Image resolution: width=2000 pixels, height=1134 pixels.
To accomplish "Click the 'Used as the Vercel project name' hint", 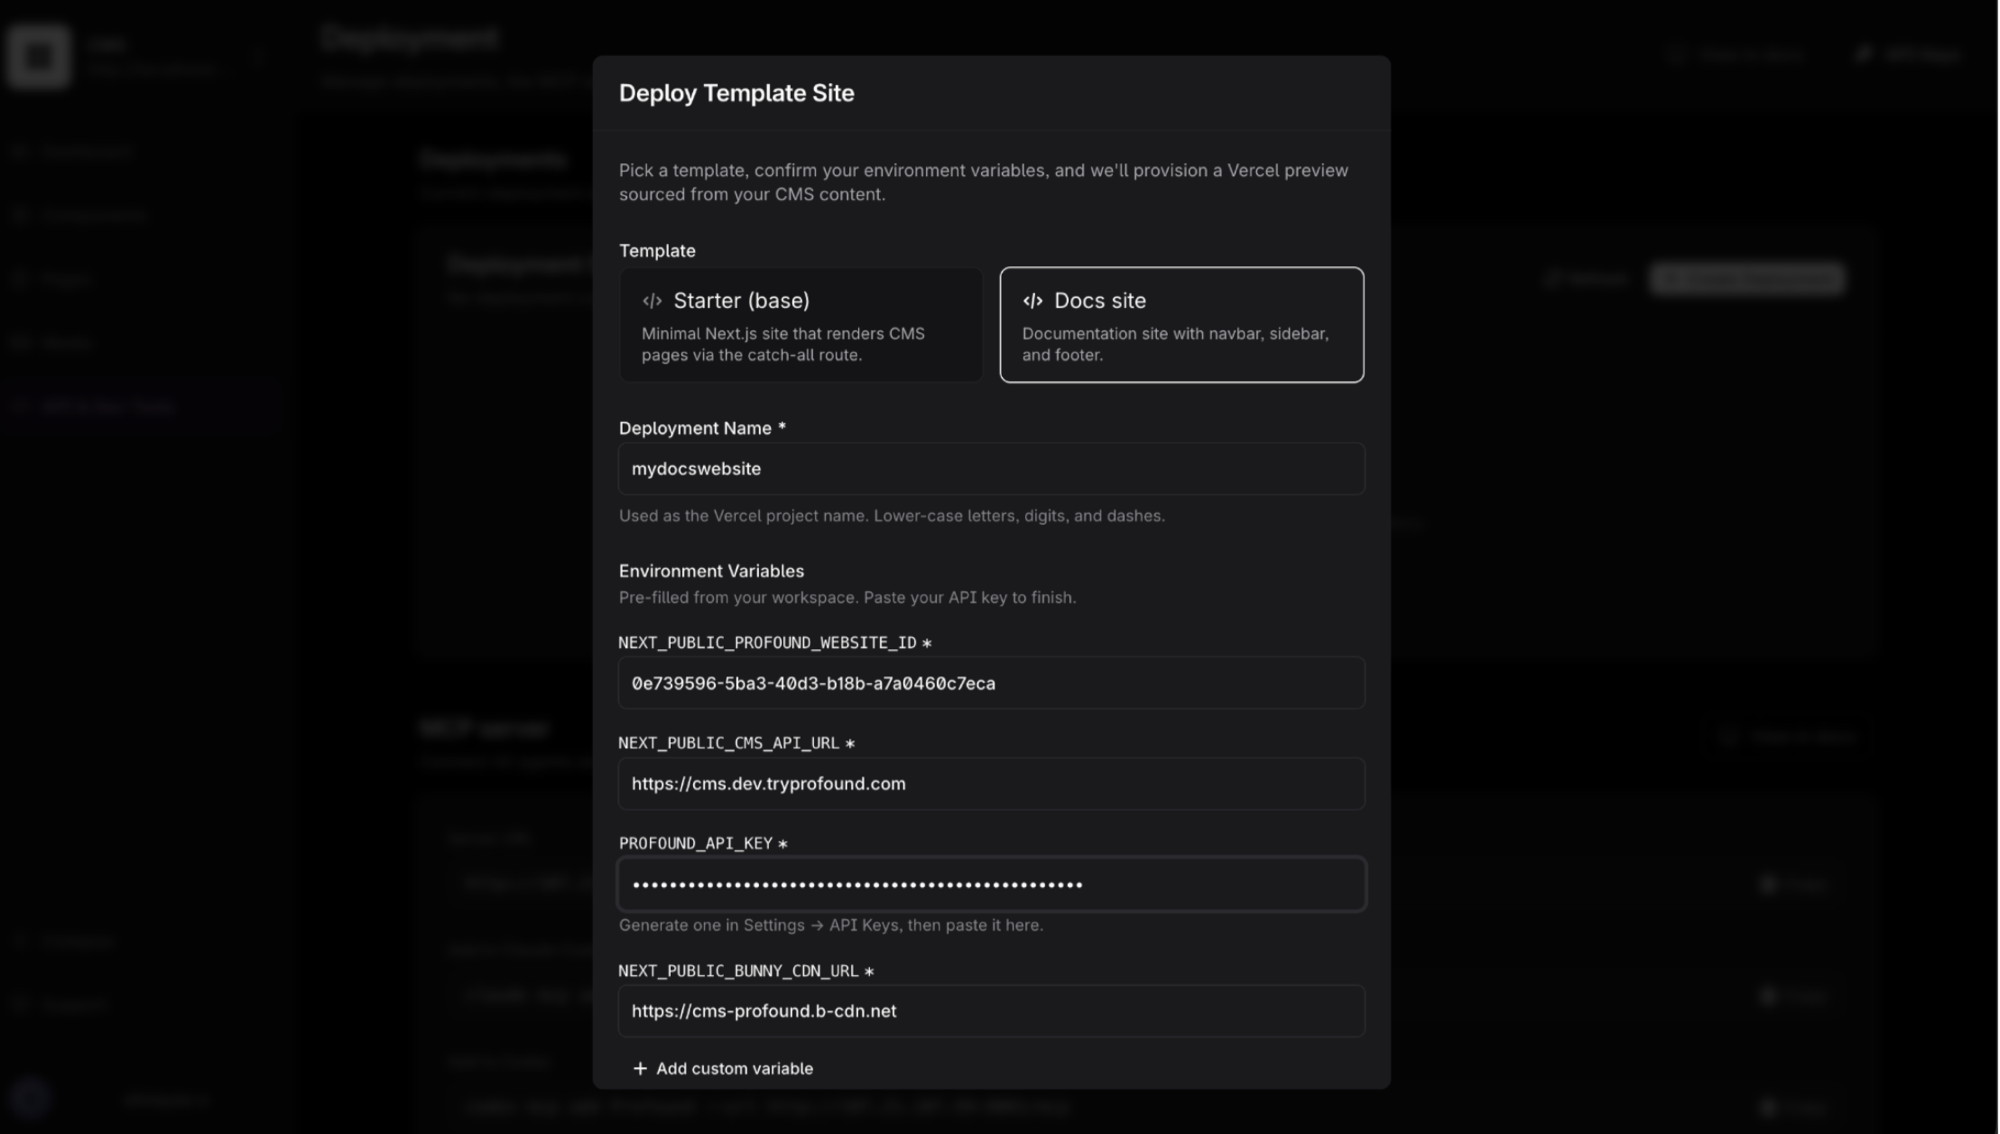I will click(892, 516).
